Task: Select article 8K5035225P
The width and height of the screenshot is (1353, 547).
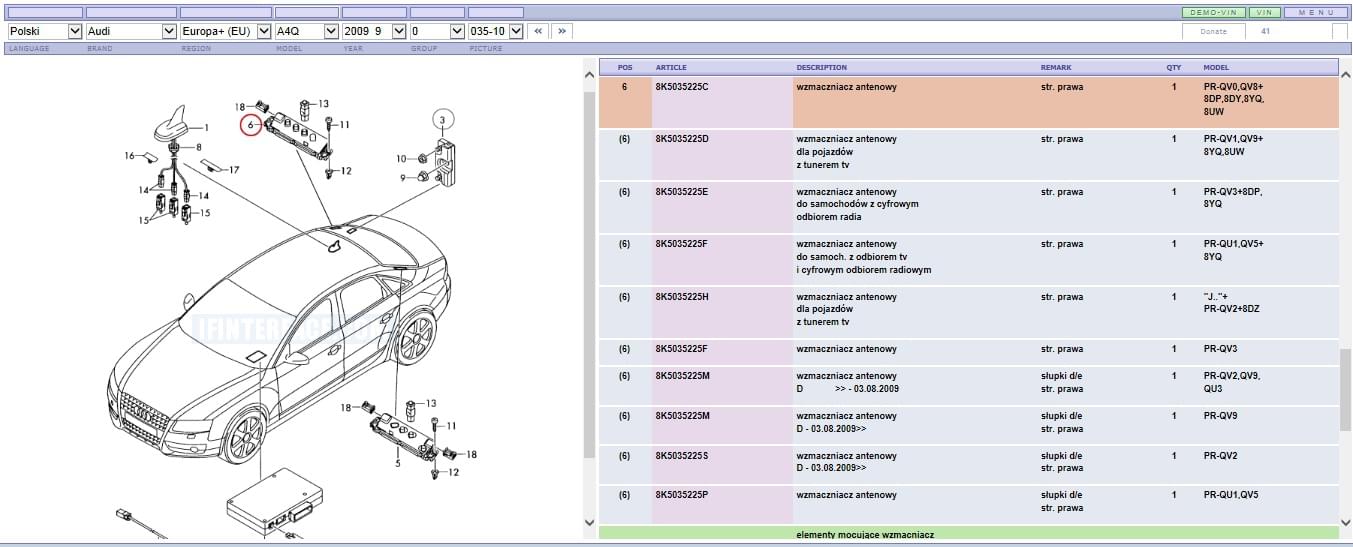Action: pyautogui.click(x=681, y=495)
